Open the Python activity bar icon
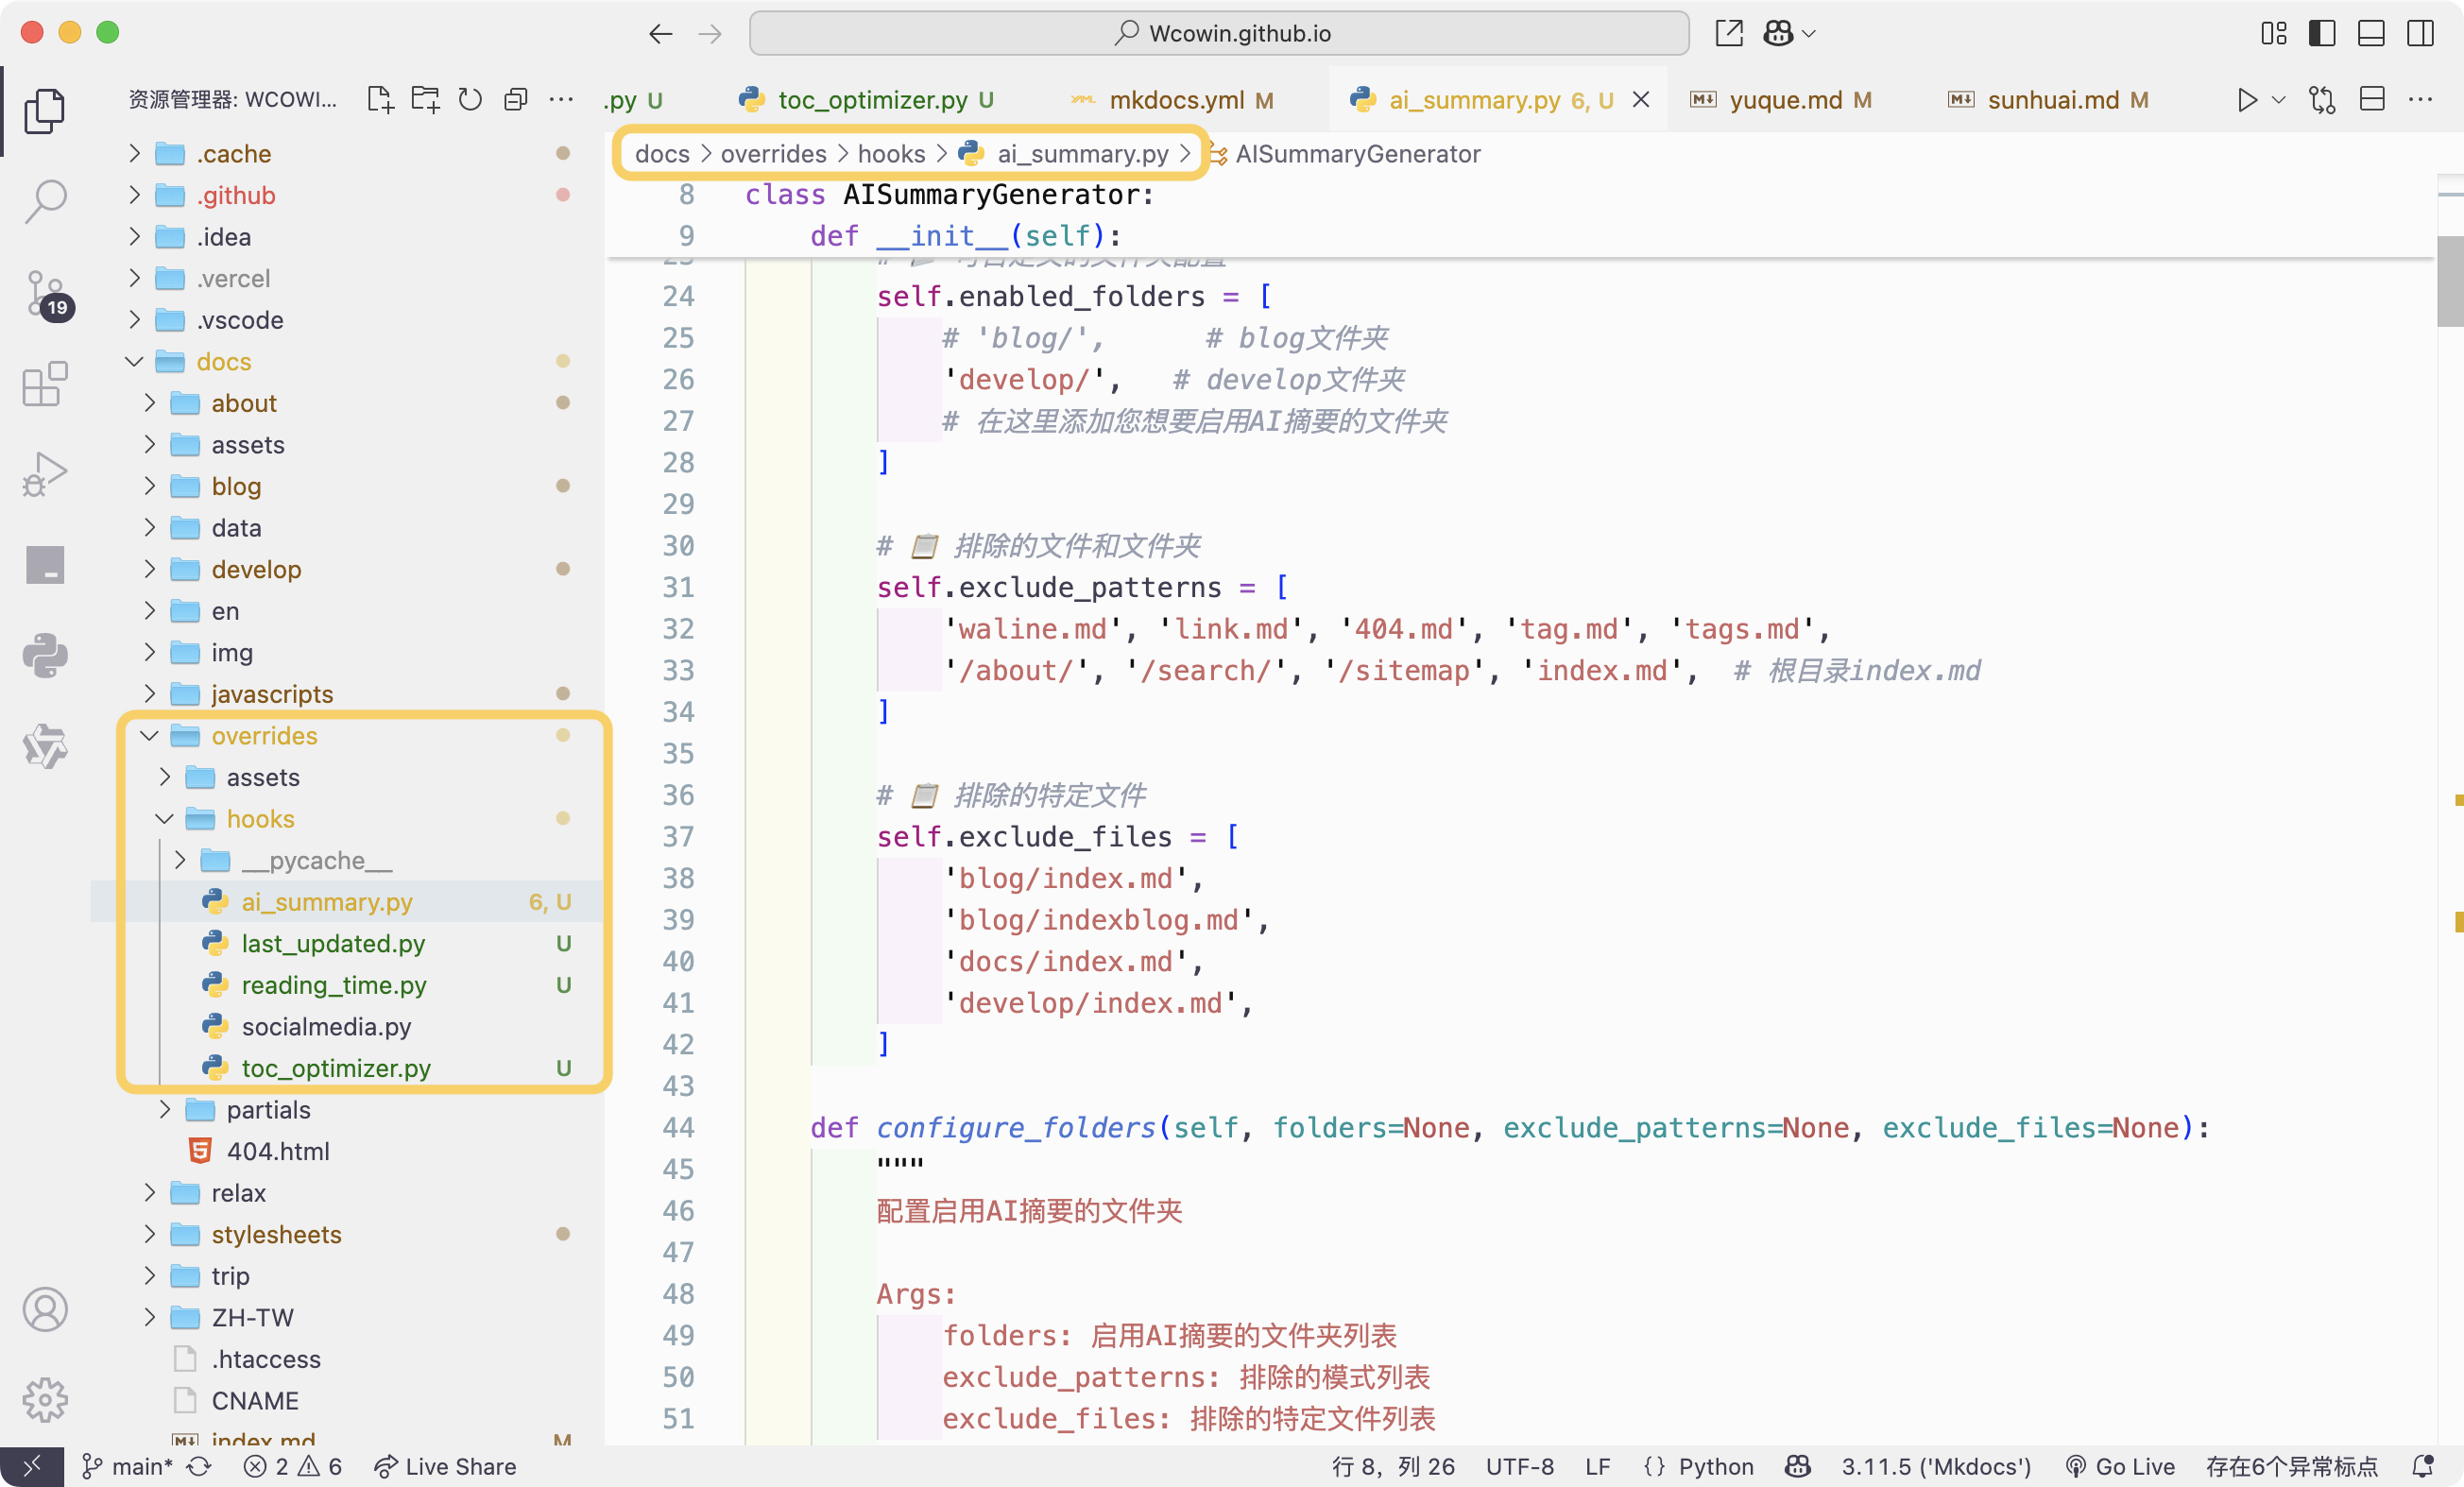The image size is (2464, 1487). (x=45, y=655)
